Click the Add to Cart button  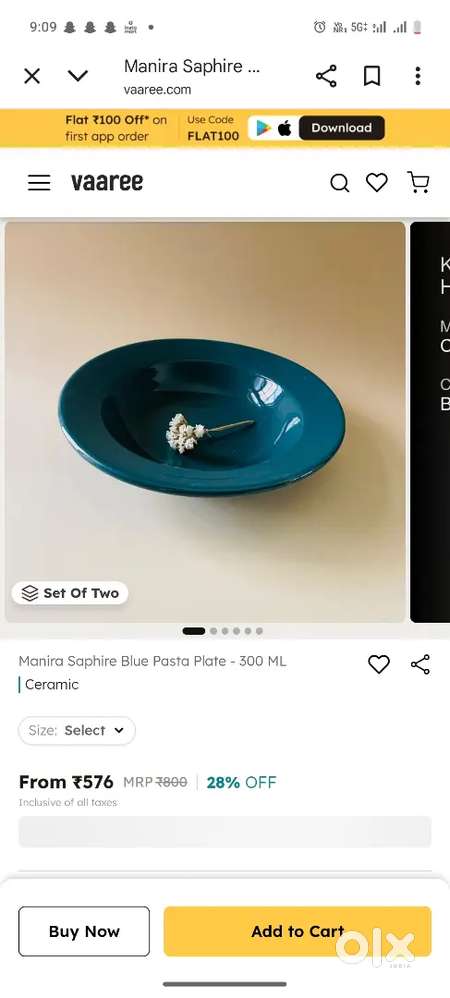pos(297,931)
